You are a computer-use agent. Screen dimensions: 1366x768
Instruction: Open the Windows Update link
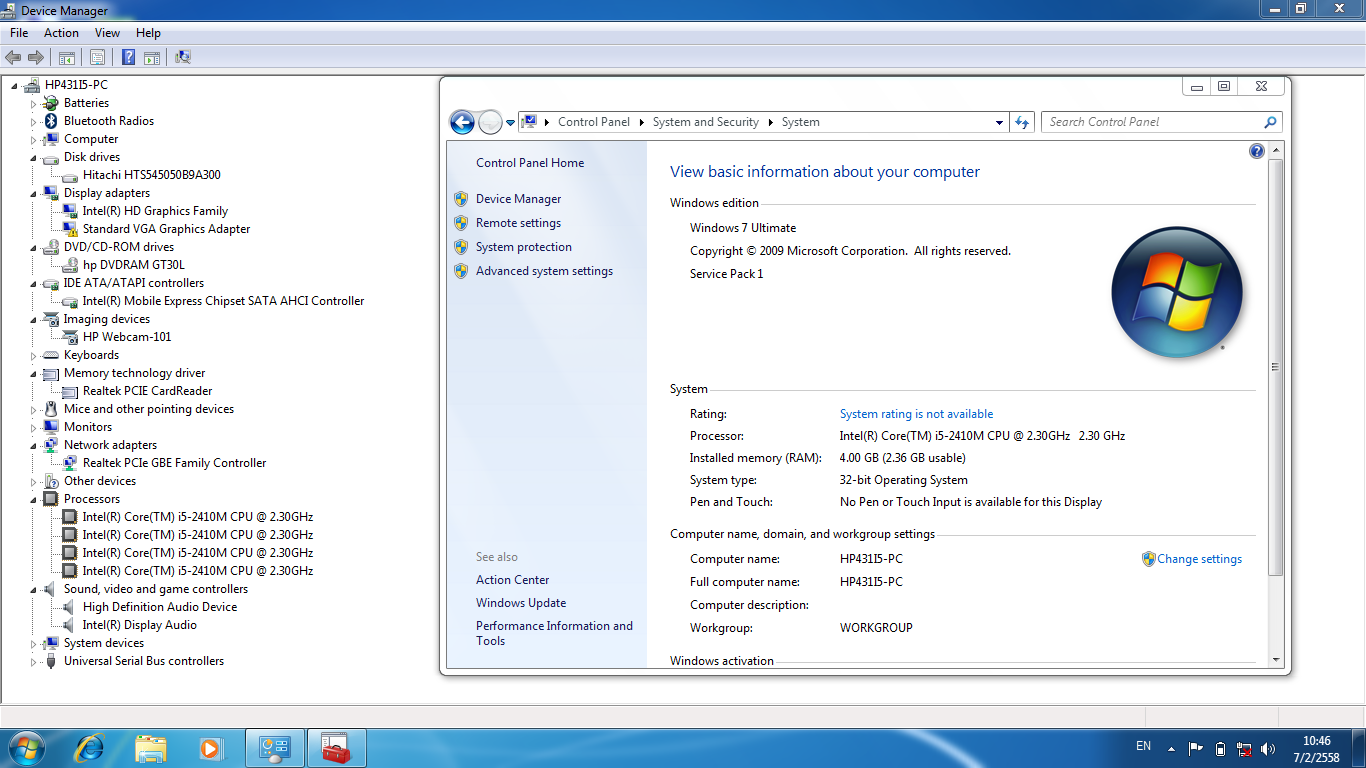521,603
